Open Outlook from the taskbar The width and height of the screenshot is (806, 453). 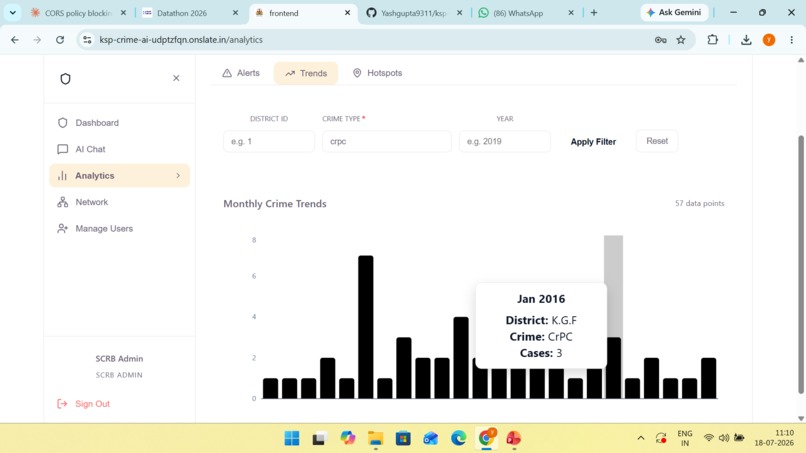click(431, 438)
